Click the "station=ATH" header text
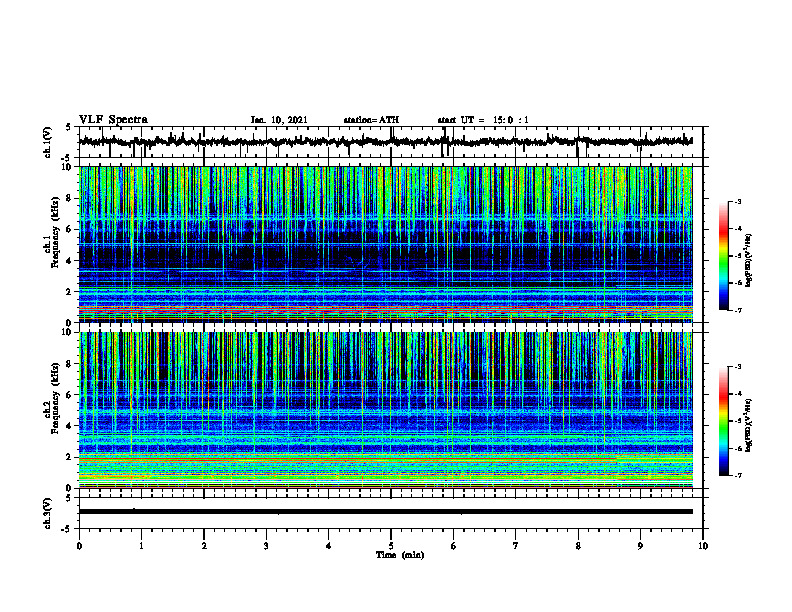 pos(371,120)
